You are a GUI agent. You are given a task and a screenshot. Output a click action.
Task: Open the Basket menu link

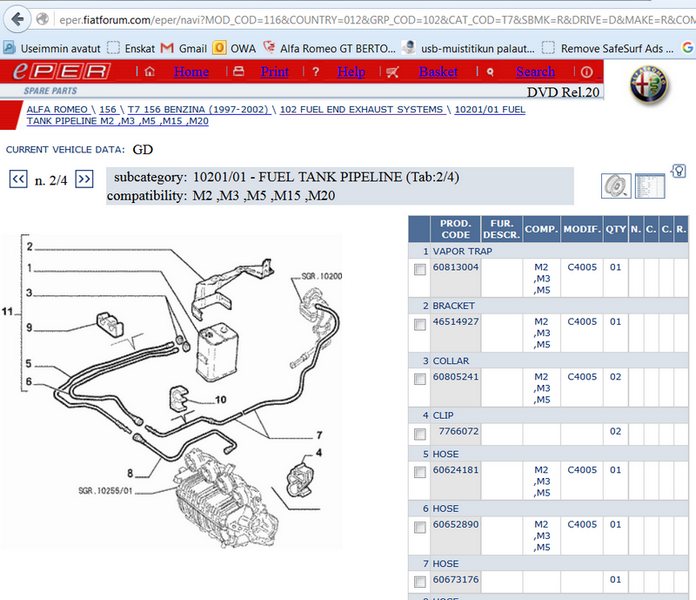438,72
